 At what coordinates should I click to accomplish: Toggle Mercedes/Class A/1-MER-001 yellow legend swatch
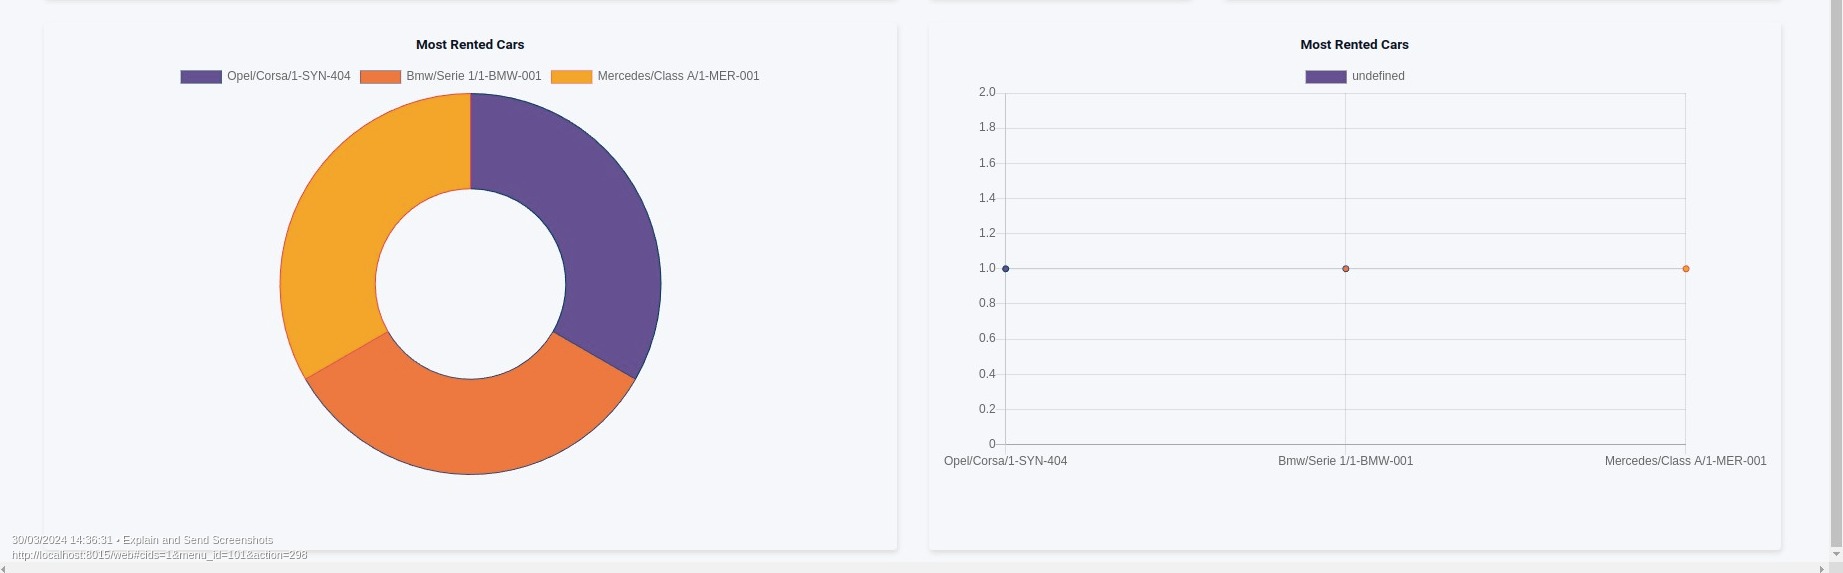point(572,77)
